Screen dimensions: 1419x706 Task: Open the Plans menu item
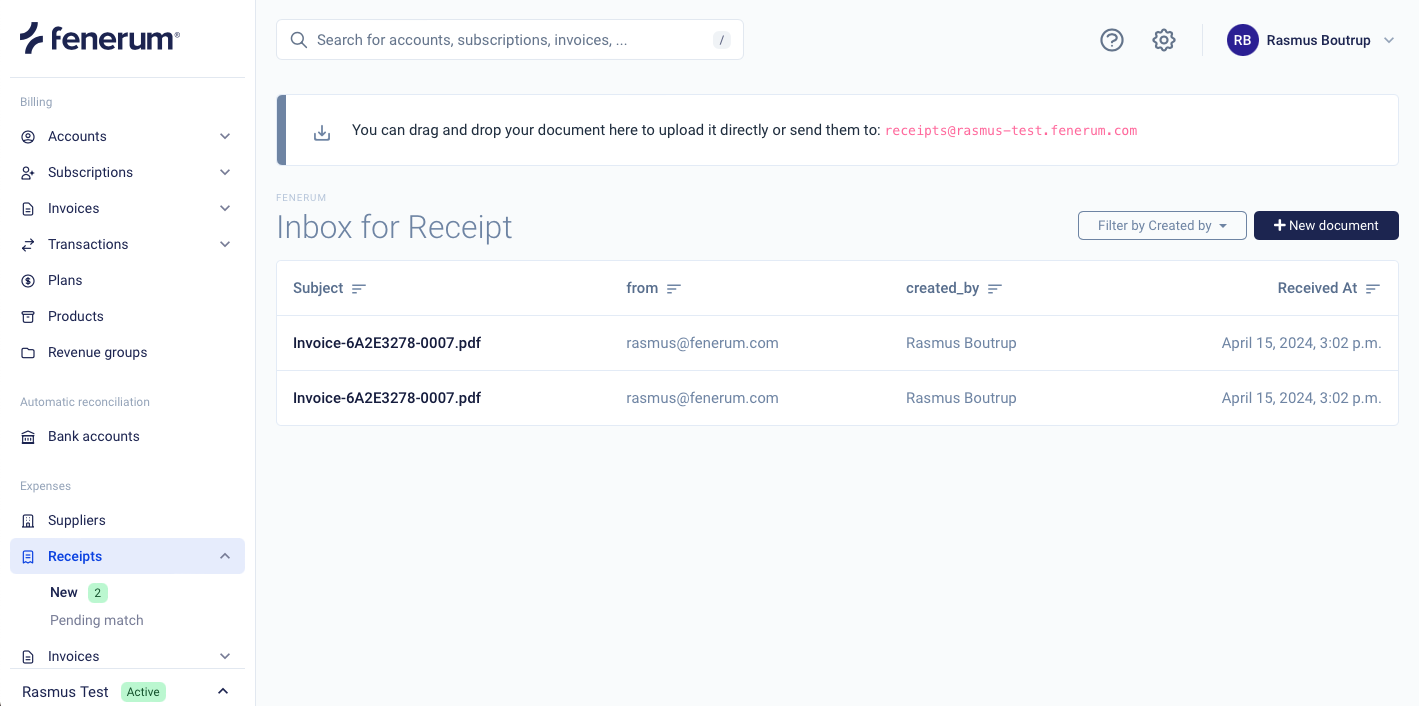point(127,280)
